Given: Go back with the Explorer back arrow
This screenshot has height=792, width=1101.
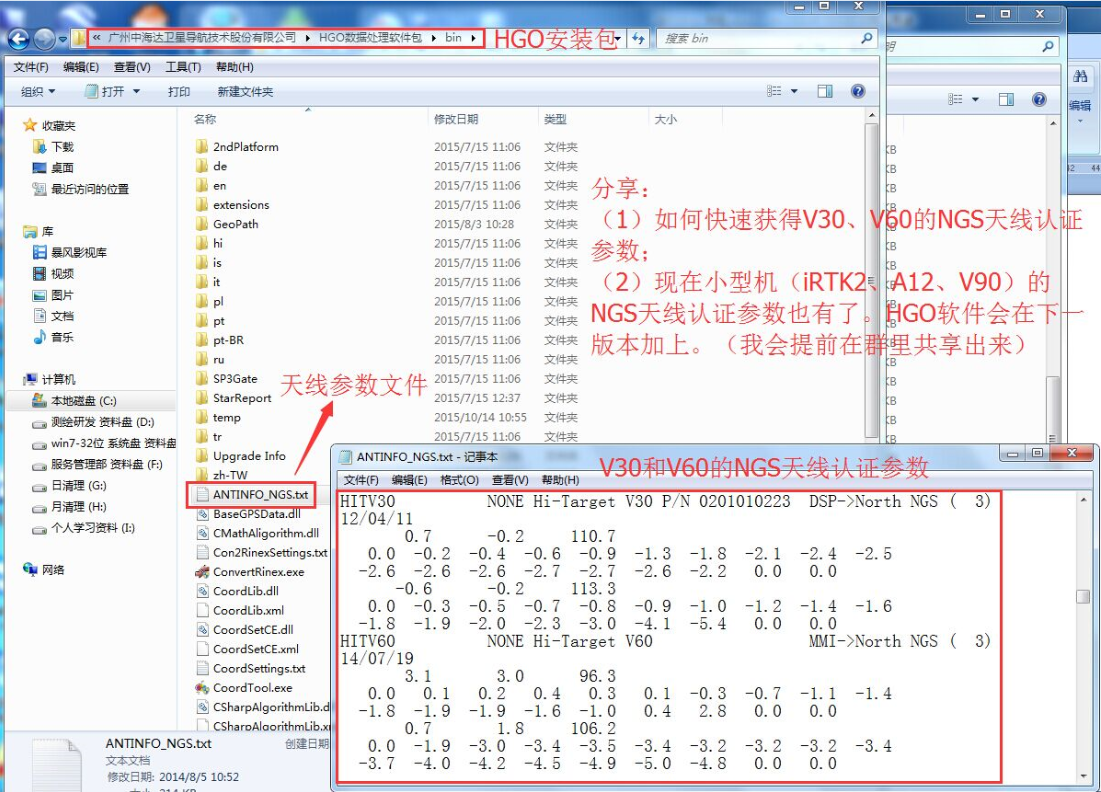Looking at the screenshot, I should tap(19, 39).
